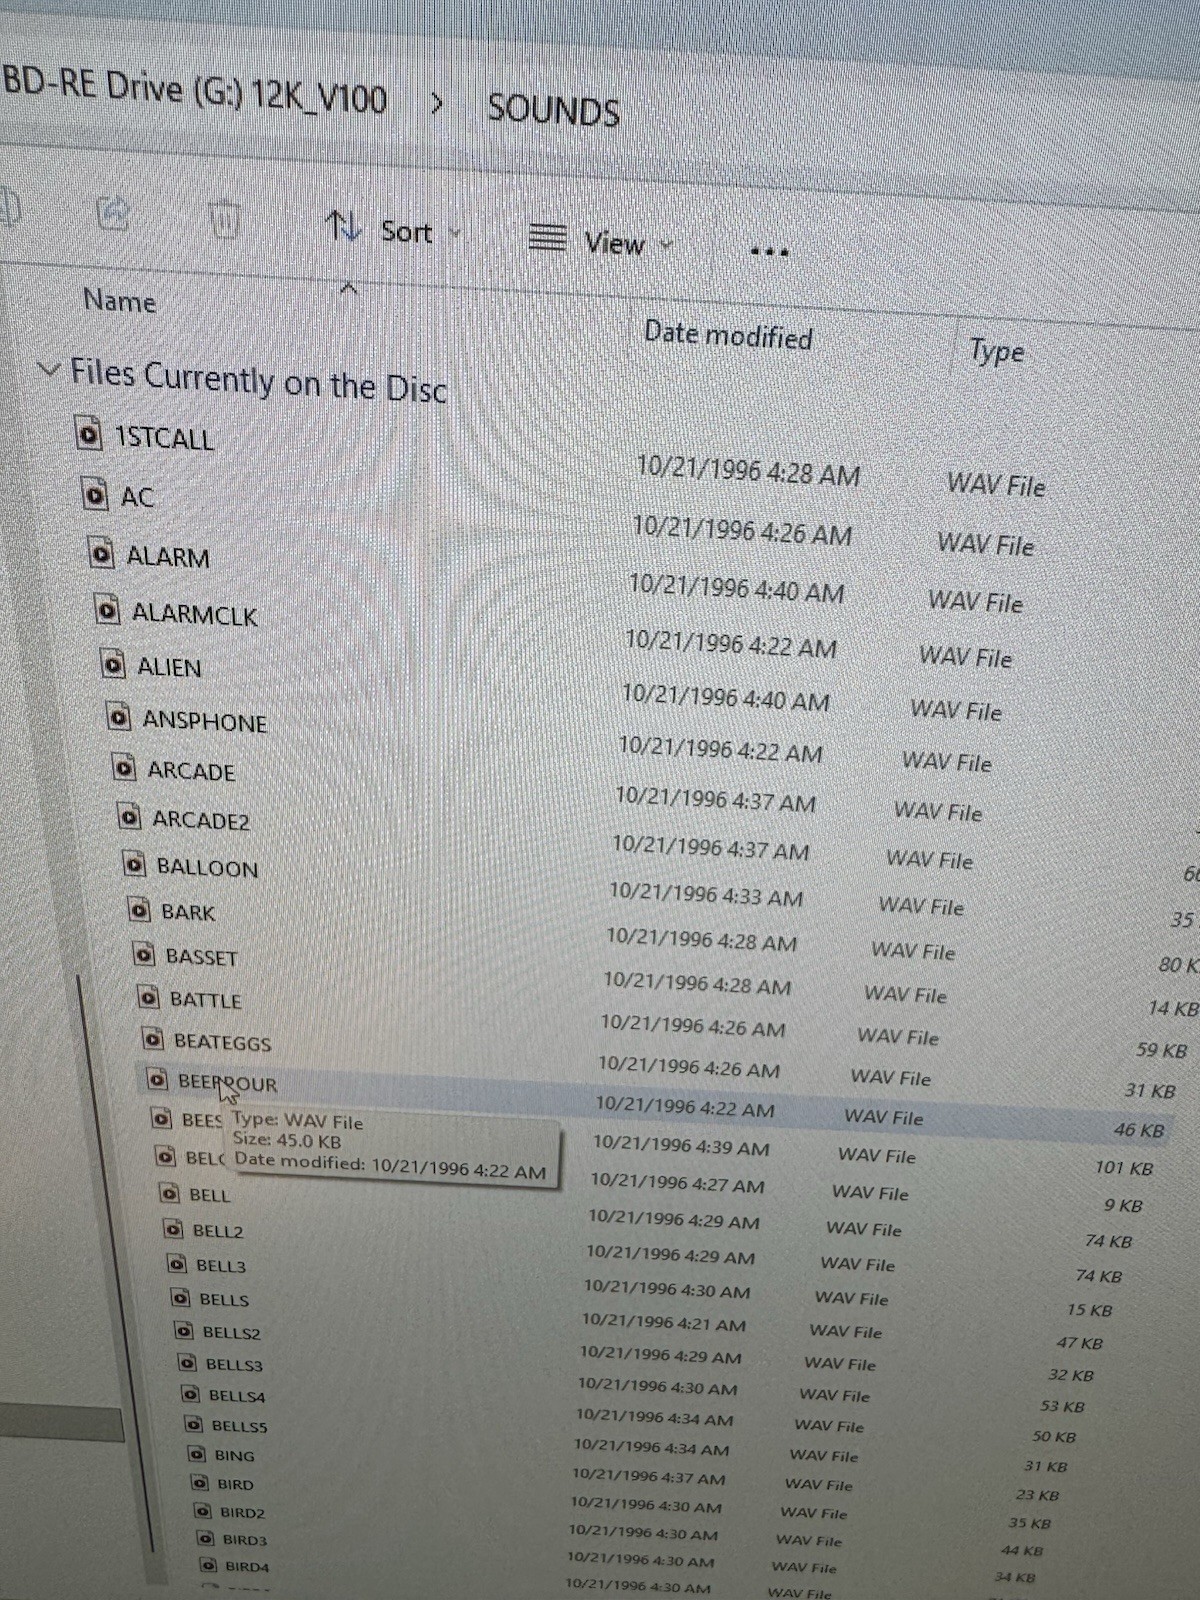Select the ALARMCLK file icon
This screenshot has width=1200, height=1600.
pos(107,609)
